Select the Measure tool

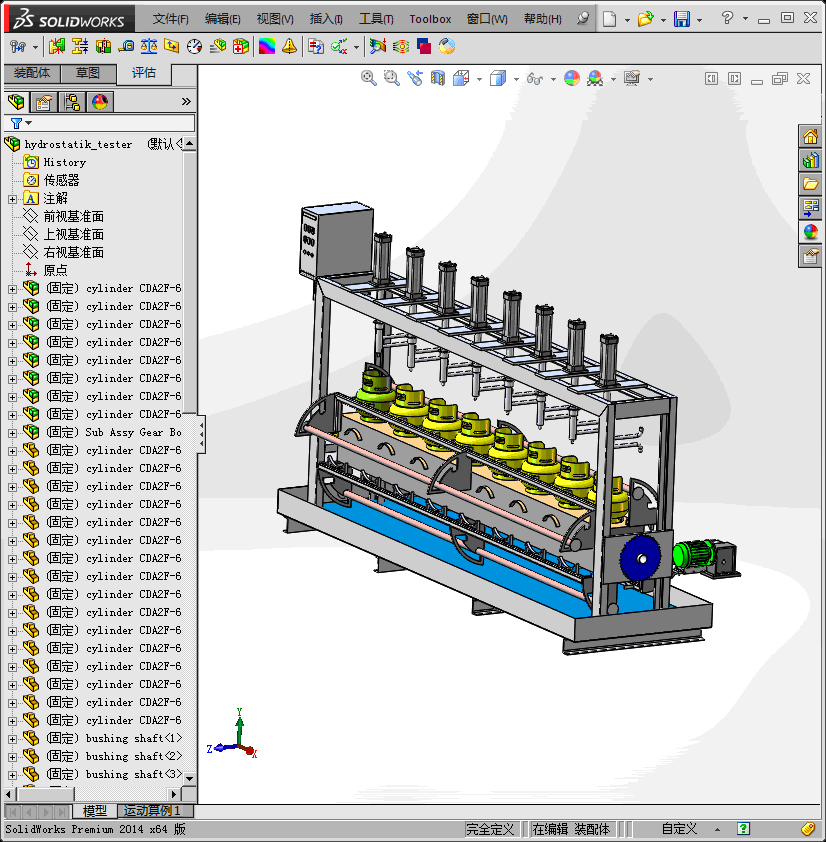click(126, 47)
